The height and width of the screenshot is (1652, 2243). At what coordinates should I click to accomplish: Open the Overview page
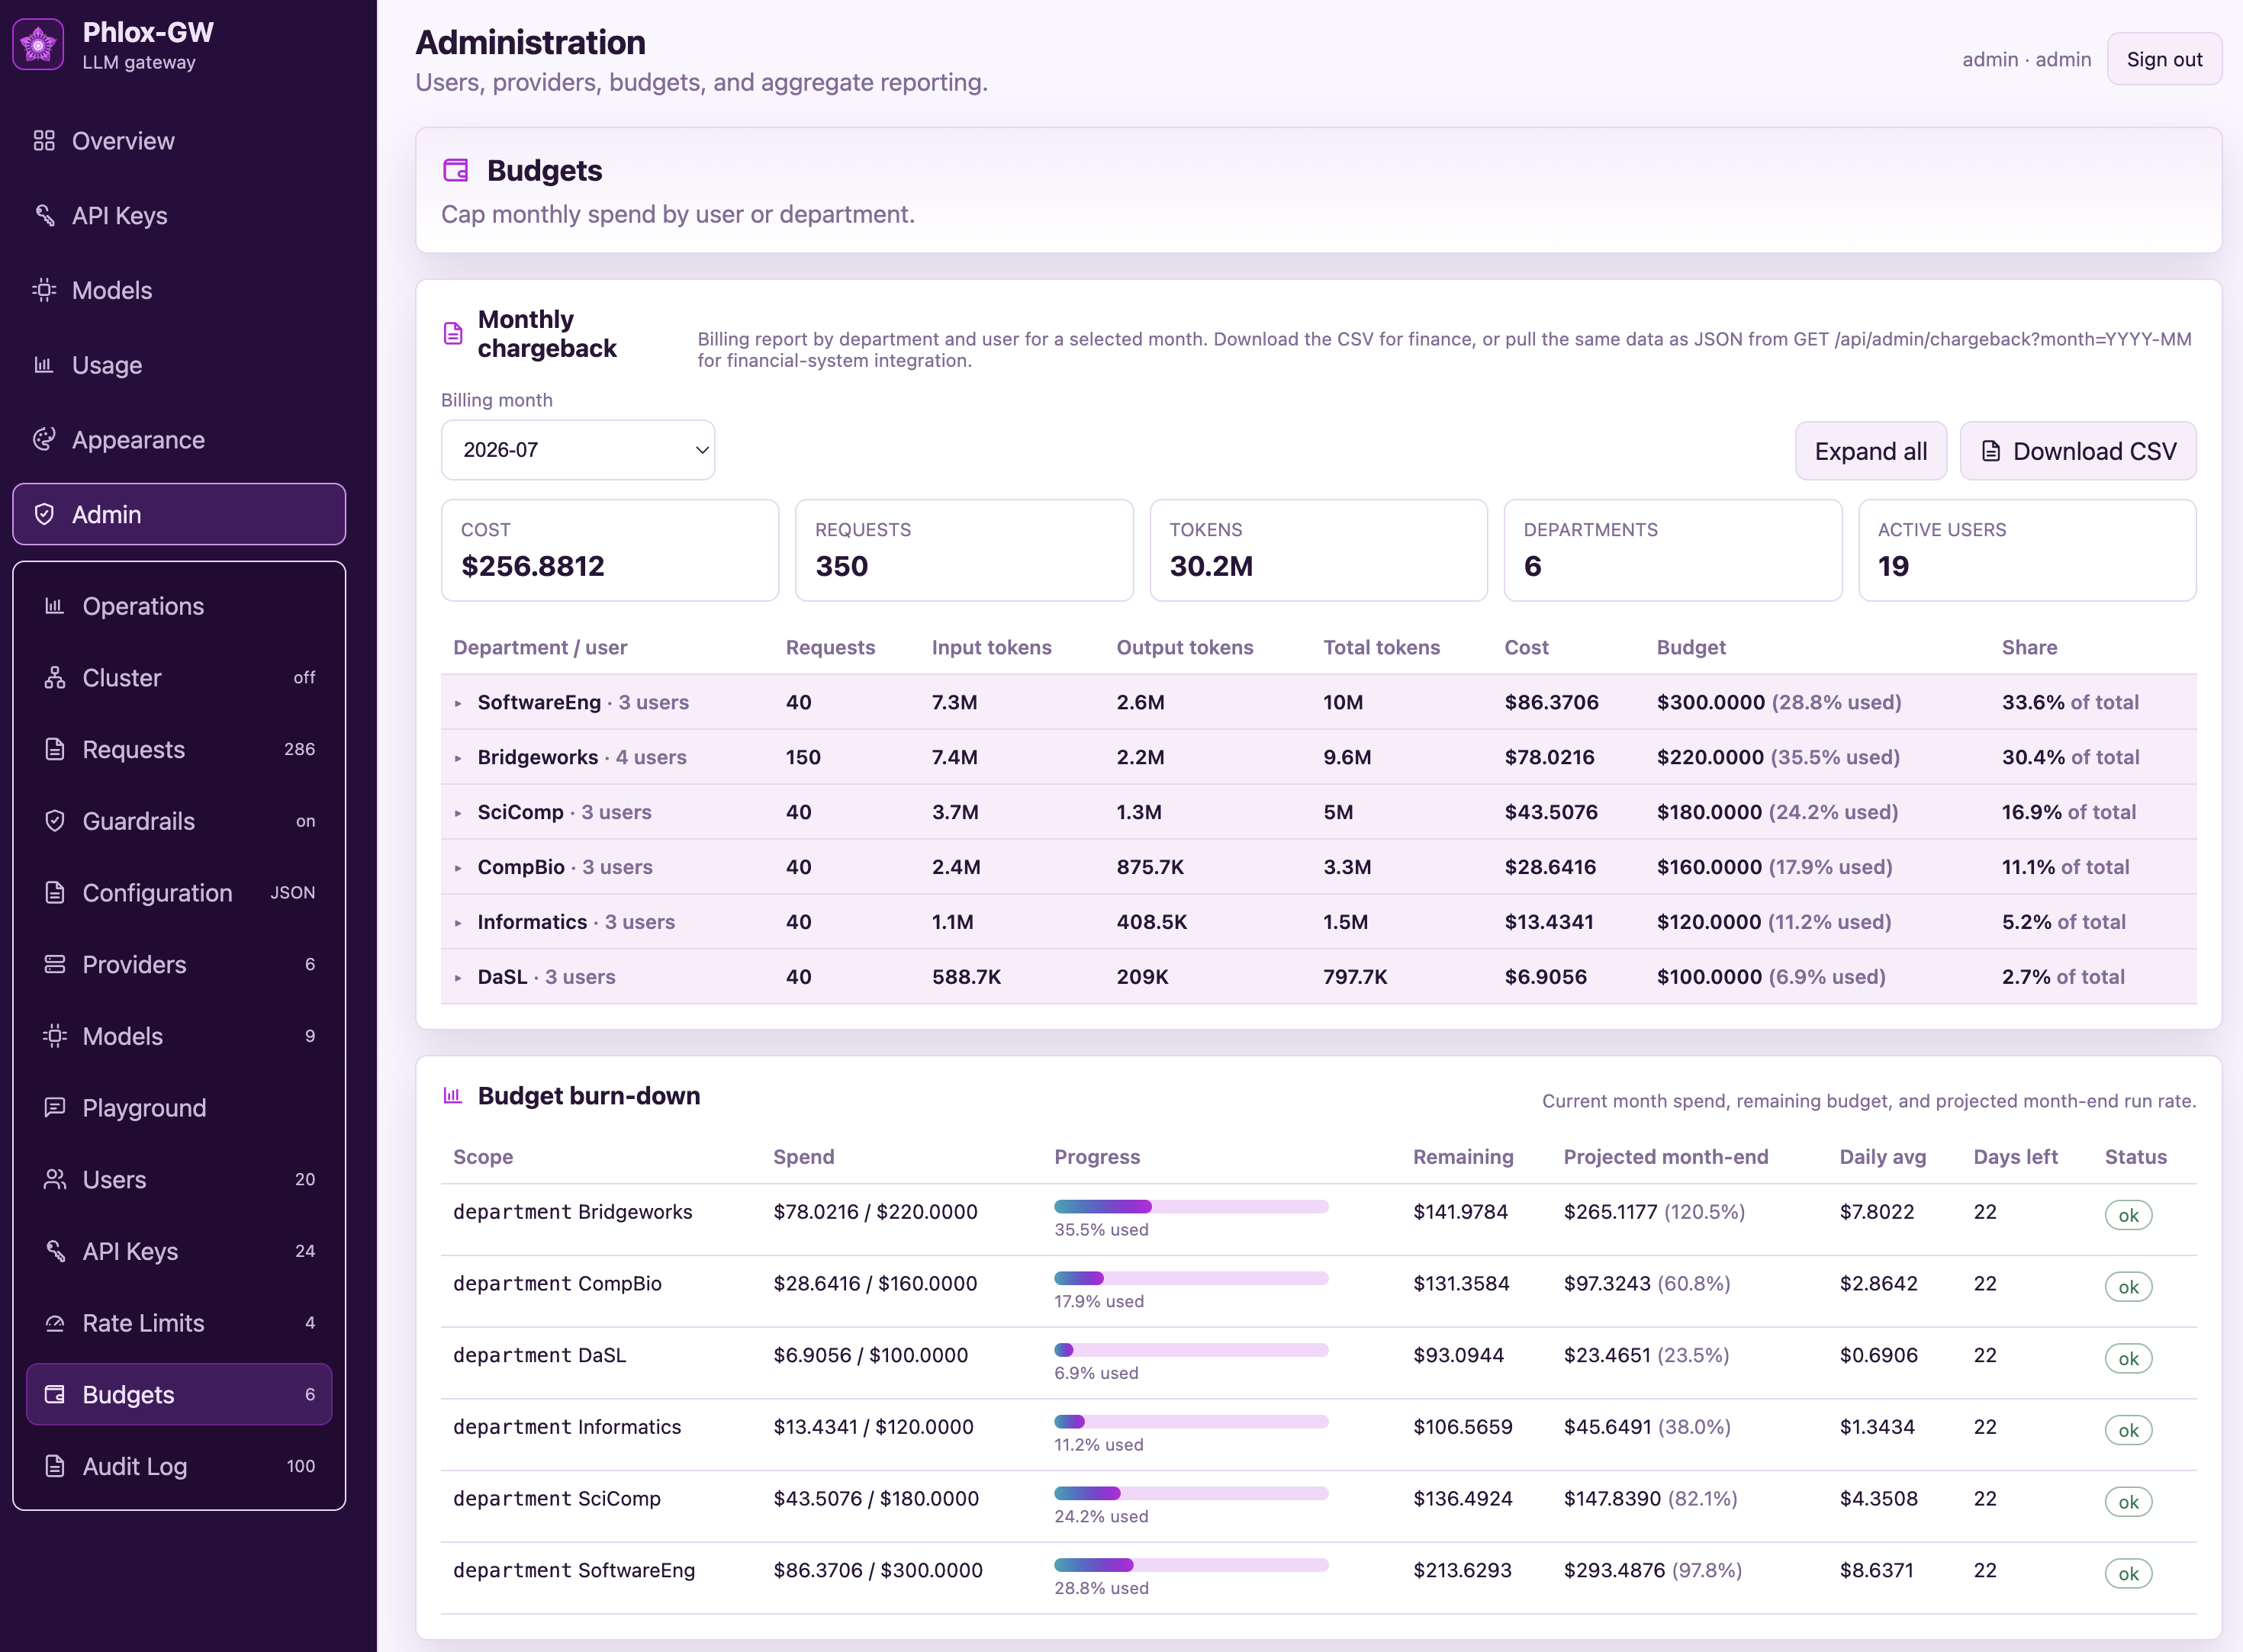point(179,141)
